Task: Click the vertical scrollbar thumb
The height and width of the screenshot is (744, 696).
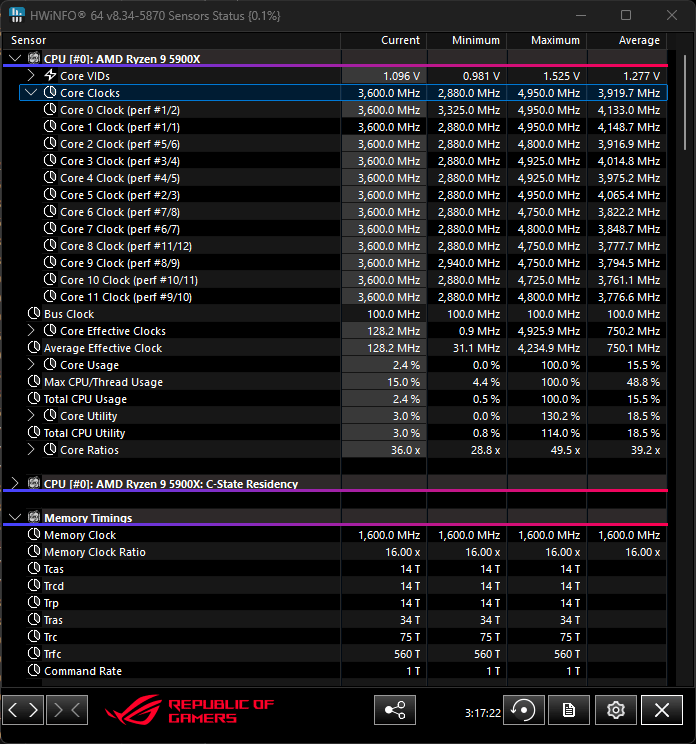Action: pos(685,102)
